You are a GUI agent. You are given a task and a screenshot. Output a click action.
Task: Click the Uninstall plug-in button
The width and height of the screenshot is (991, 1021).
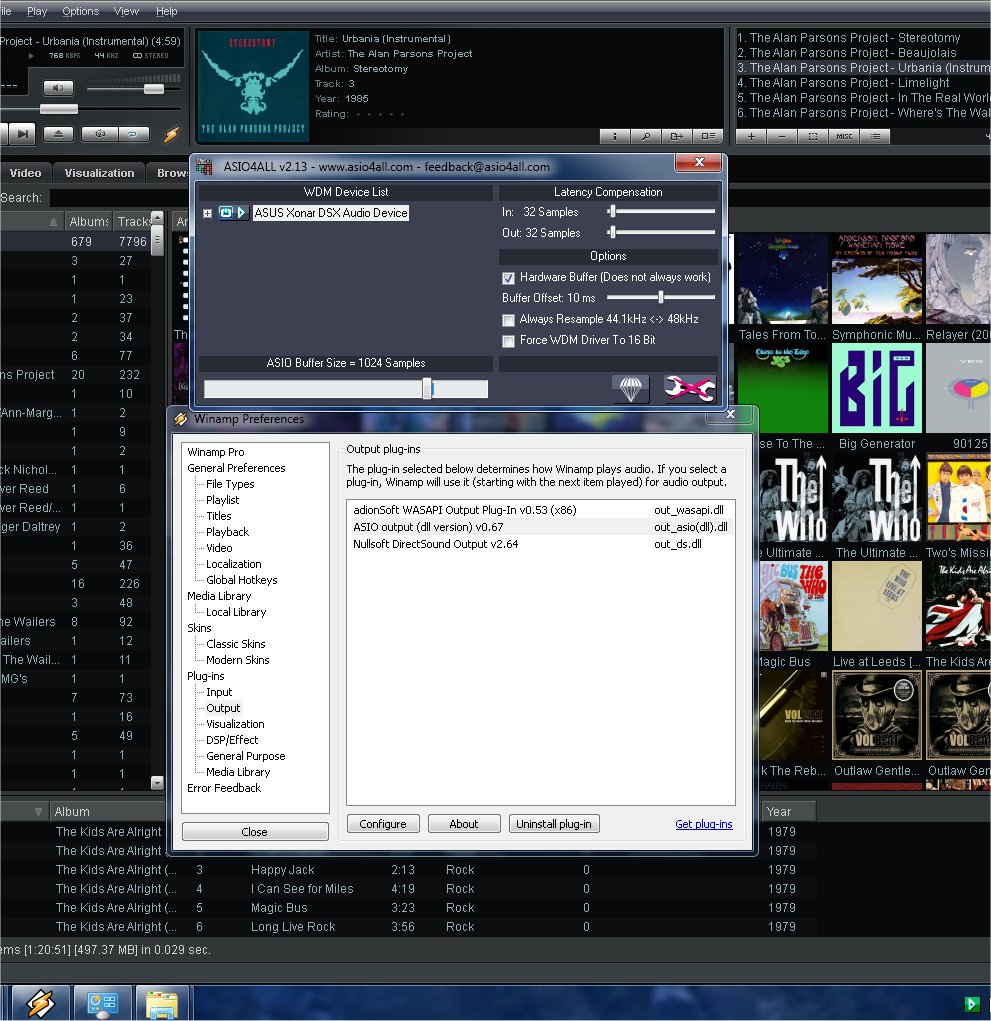point(553,824)
